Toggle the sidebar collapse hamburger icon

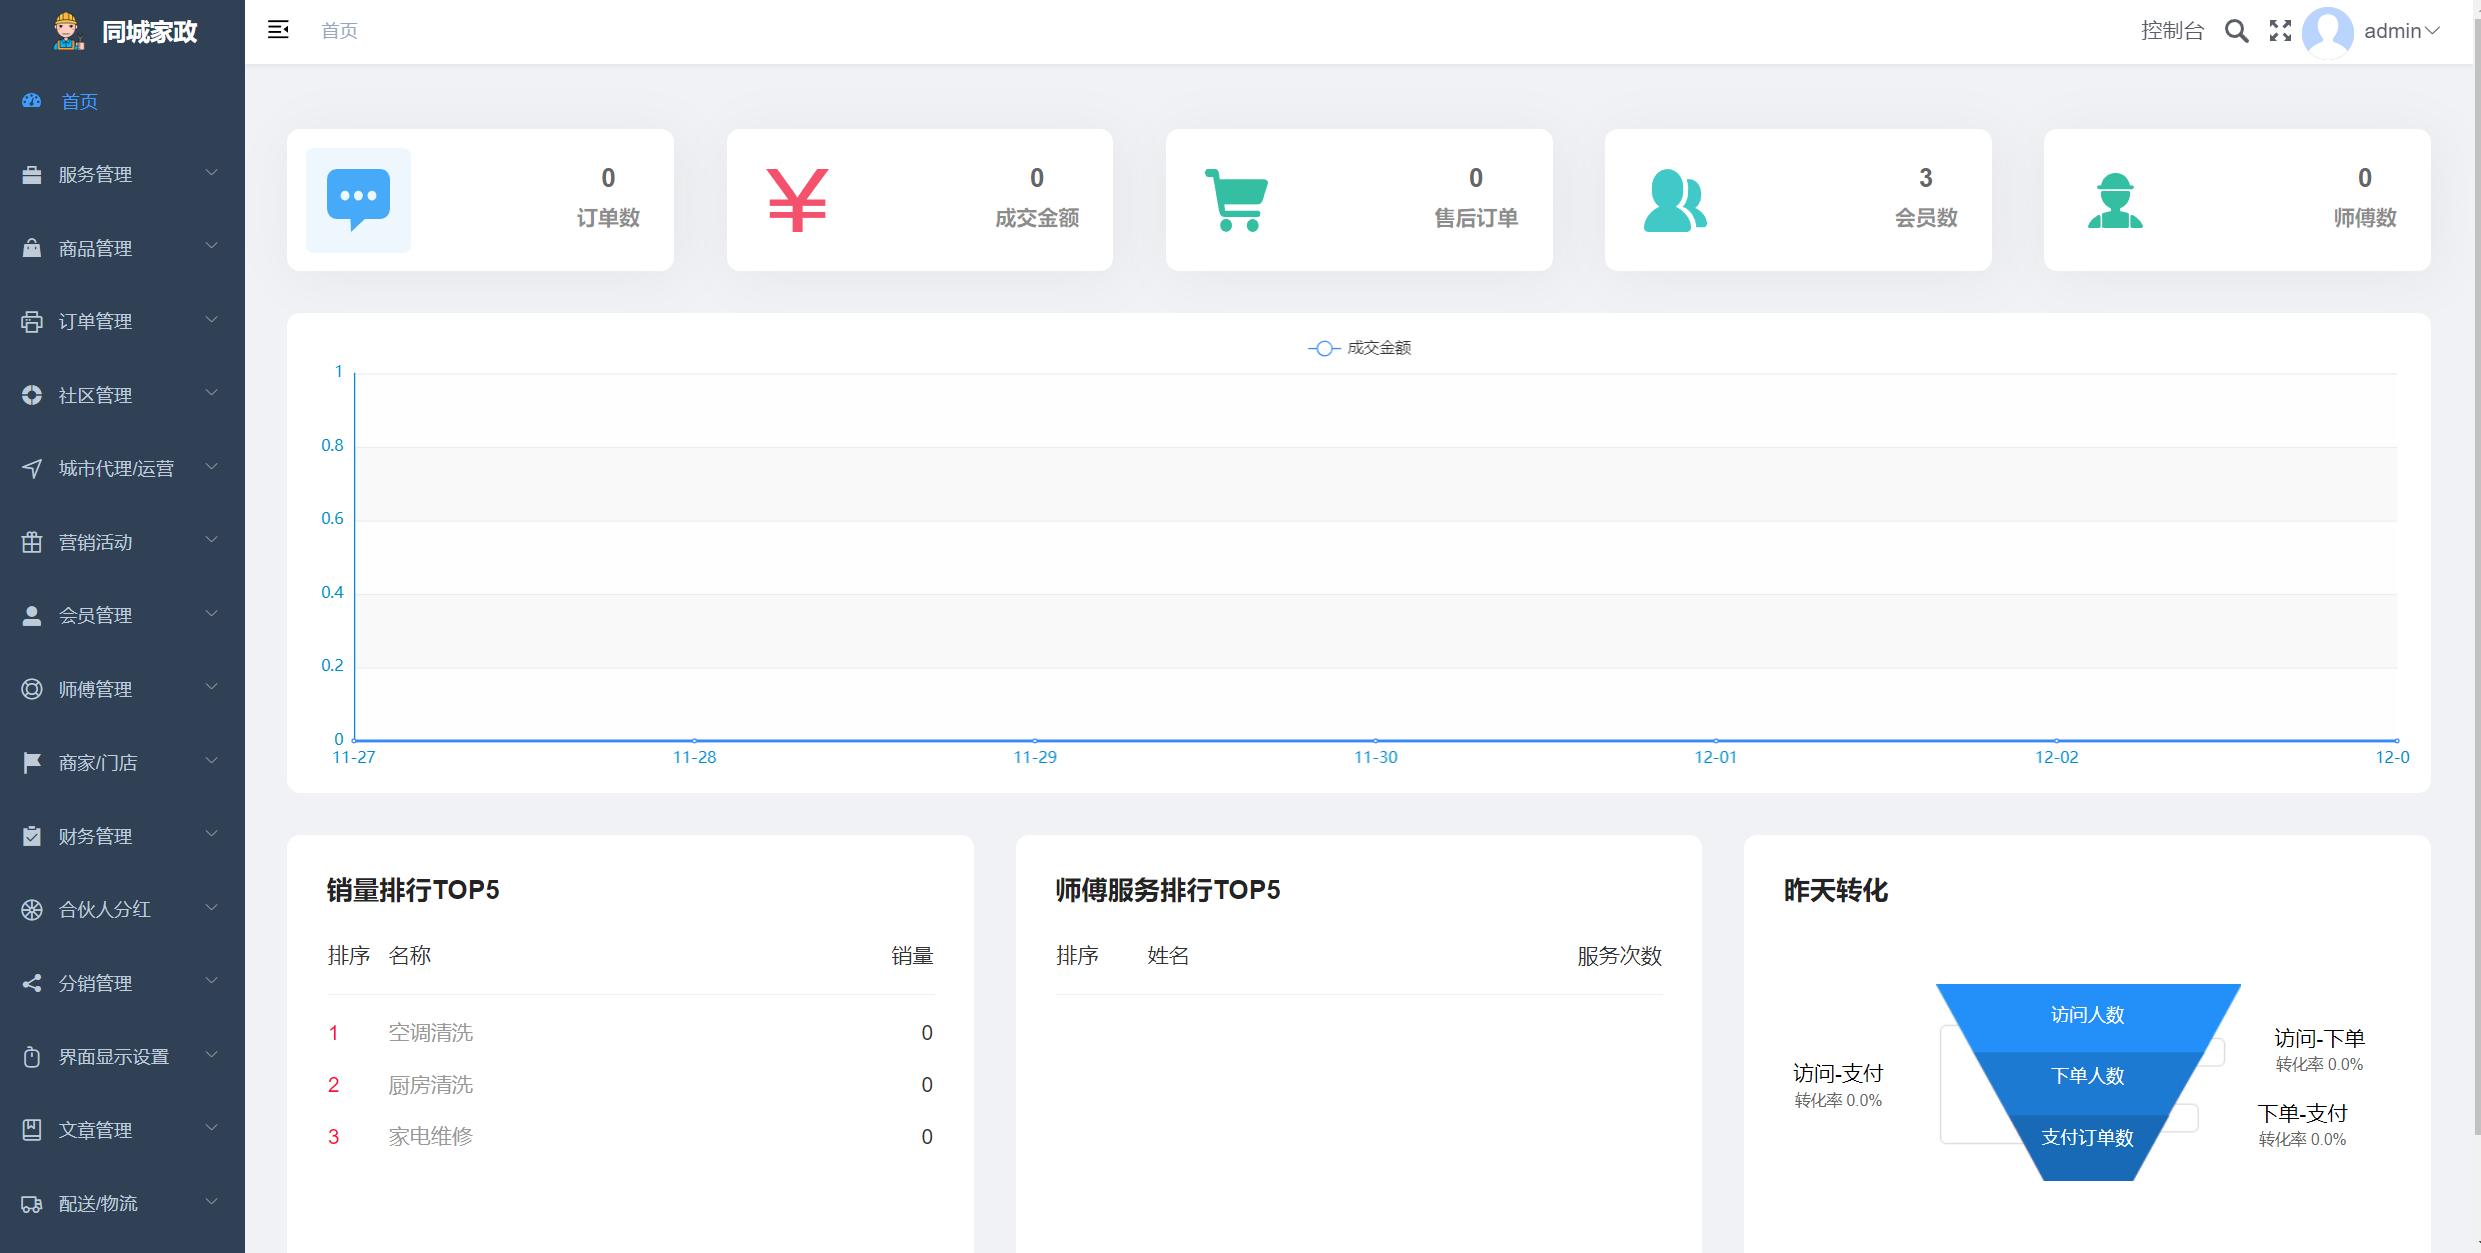[278, 30]
